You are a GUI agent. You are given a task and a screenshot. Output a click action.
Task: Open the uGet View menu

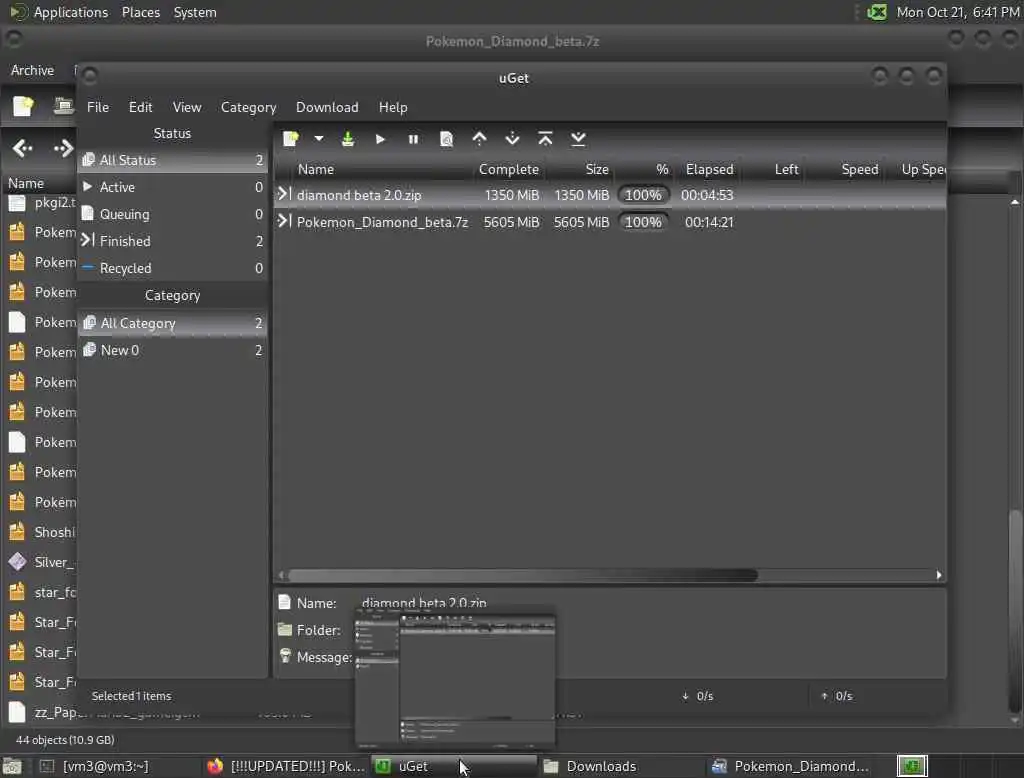pos(187,107)
